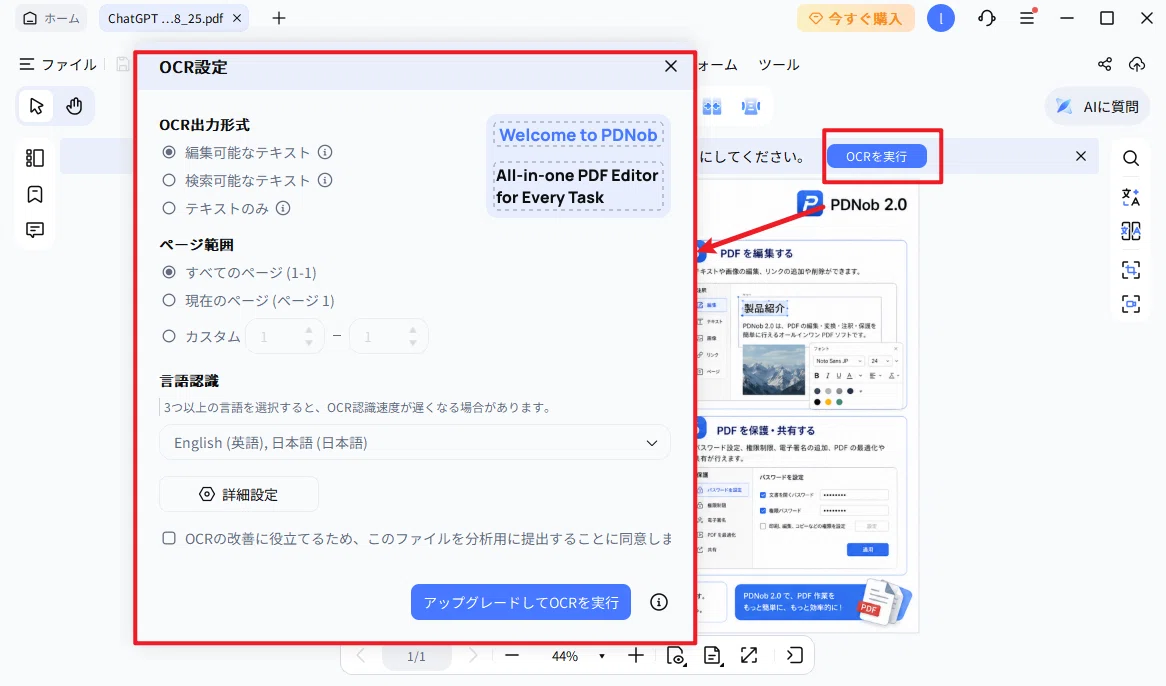Click the info icon next to 編集可能なテキスト
1166x686 pixels.
(325, 152)
